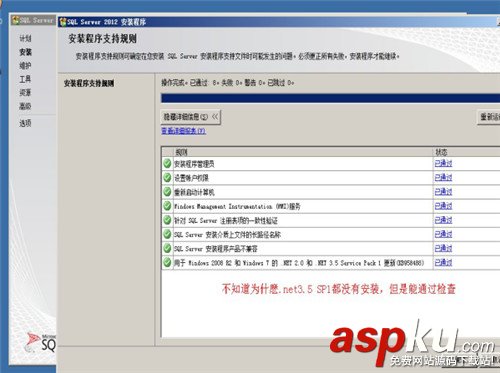The width and height of the screenshot is (500, 373).
Task: Select 资源 in Installation Center sidebar
Action: coord(25,92)
